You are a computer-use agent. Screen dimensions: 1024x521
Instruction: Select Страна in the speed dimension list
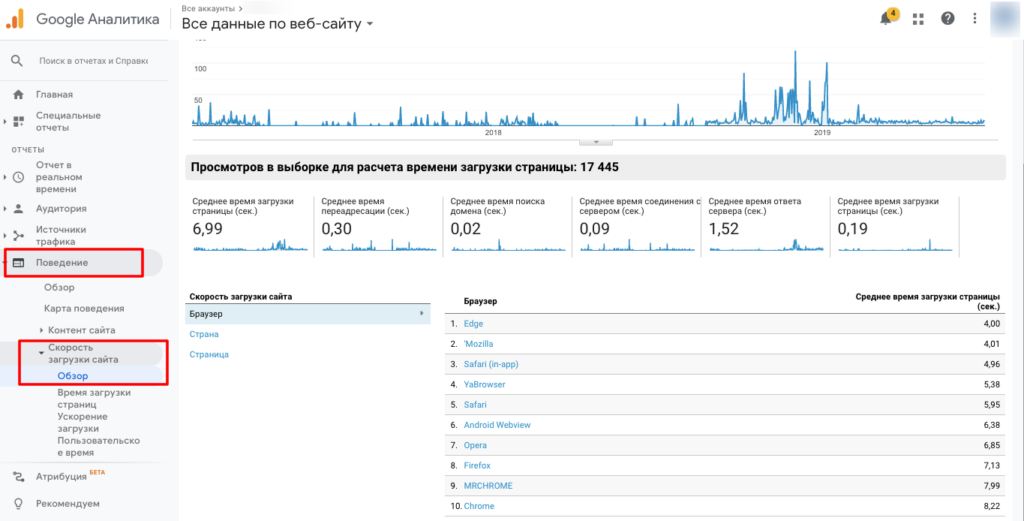[203, 334]
